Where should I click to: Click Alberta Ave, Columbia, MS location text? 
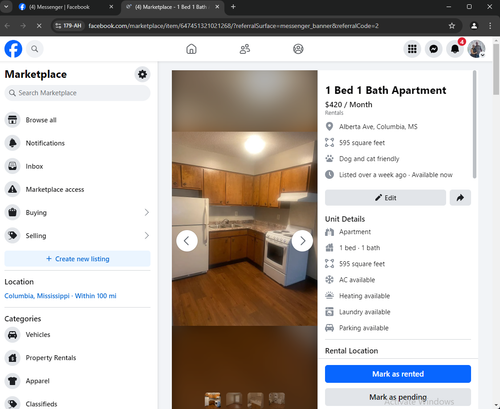378,127
